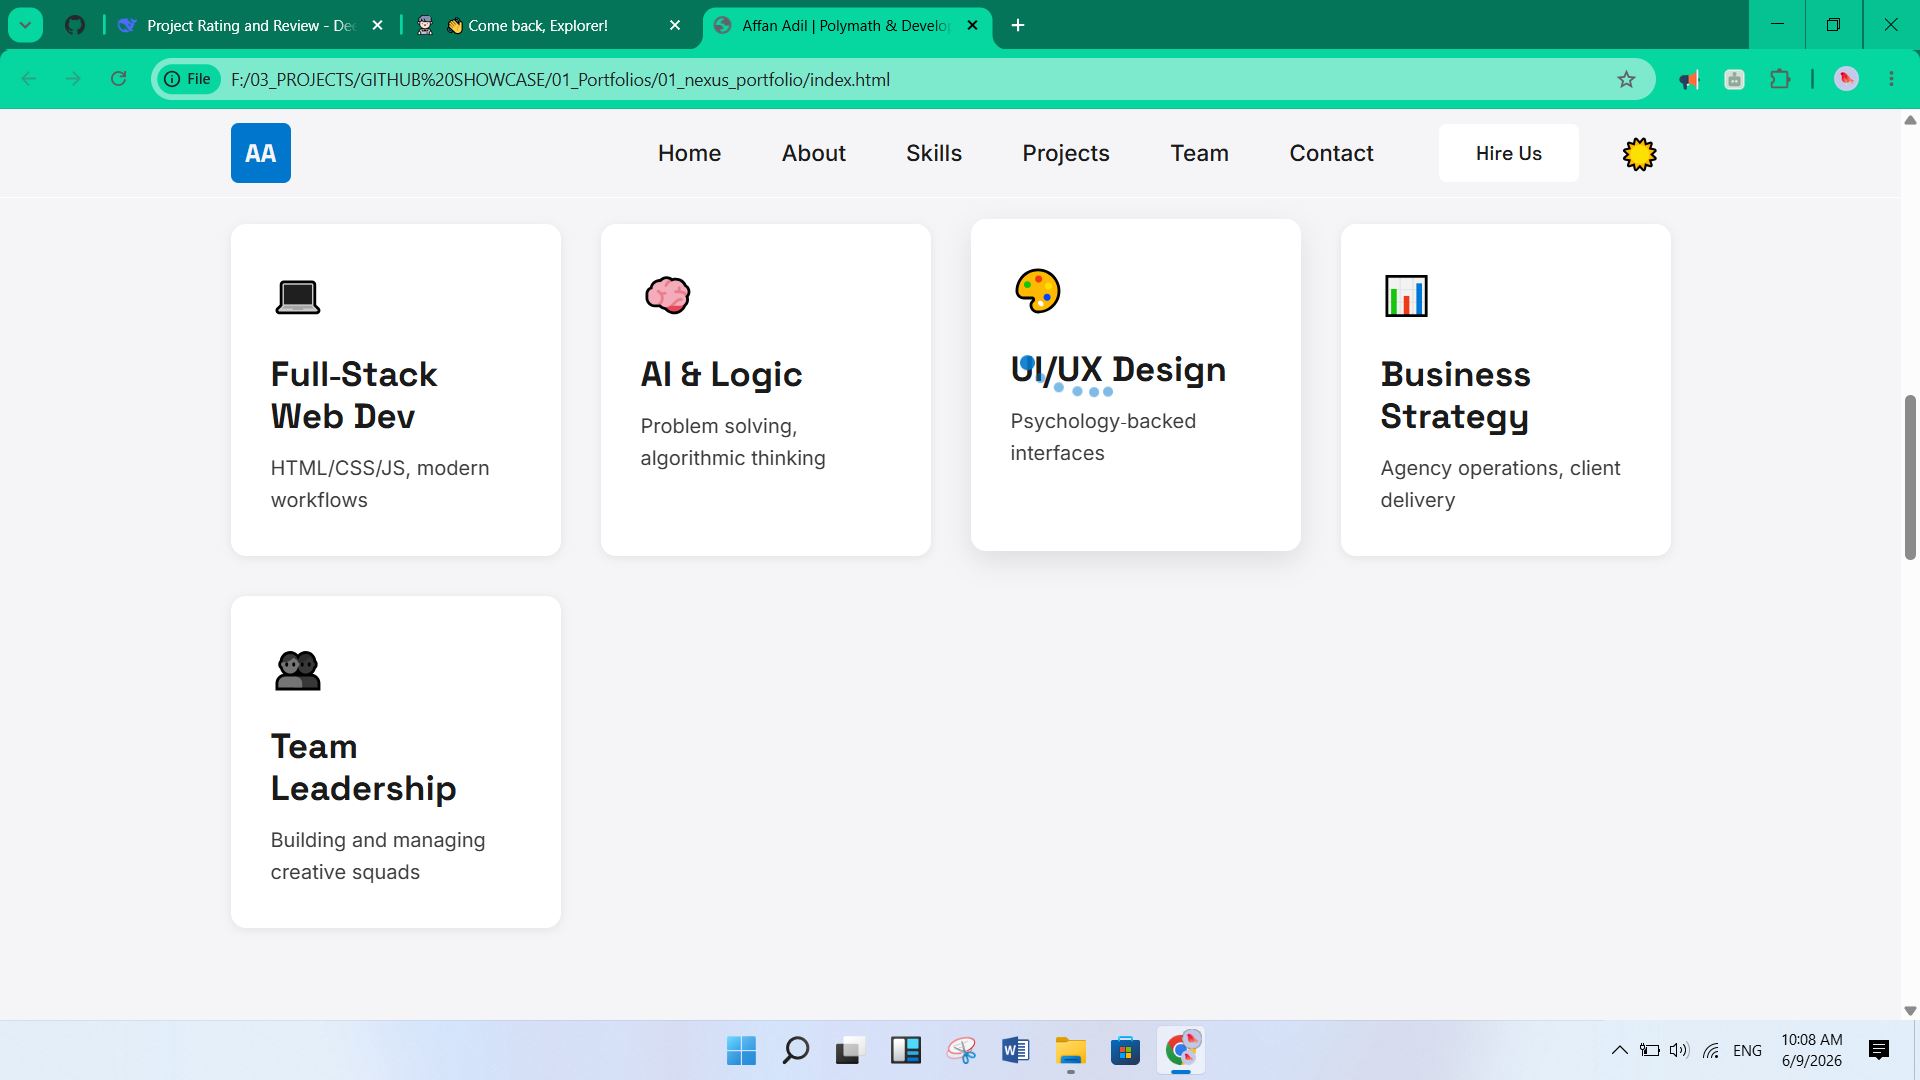Click the AA logo badge
Screen dimensions: 1920x1080
pyautogui.click(x=260, y=153)
